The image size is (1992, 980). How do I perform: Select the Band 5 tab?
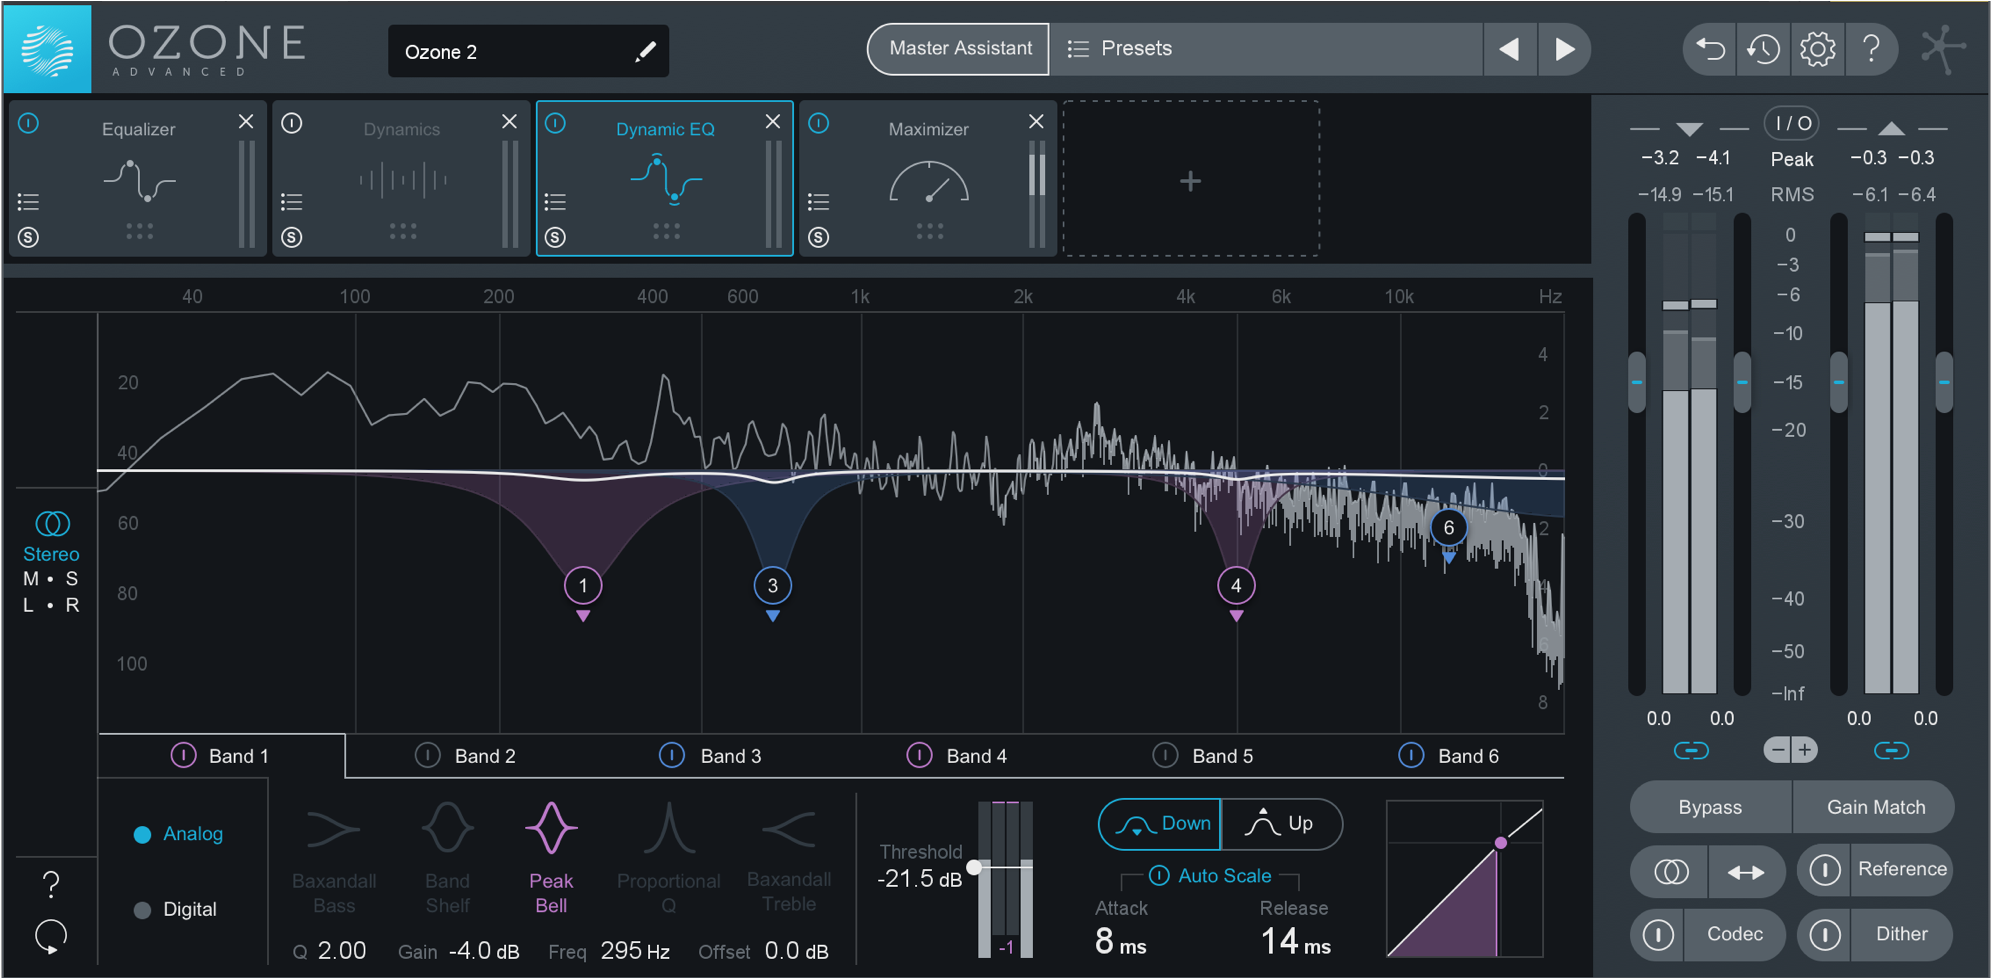[x=1206, y=756]
